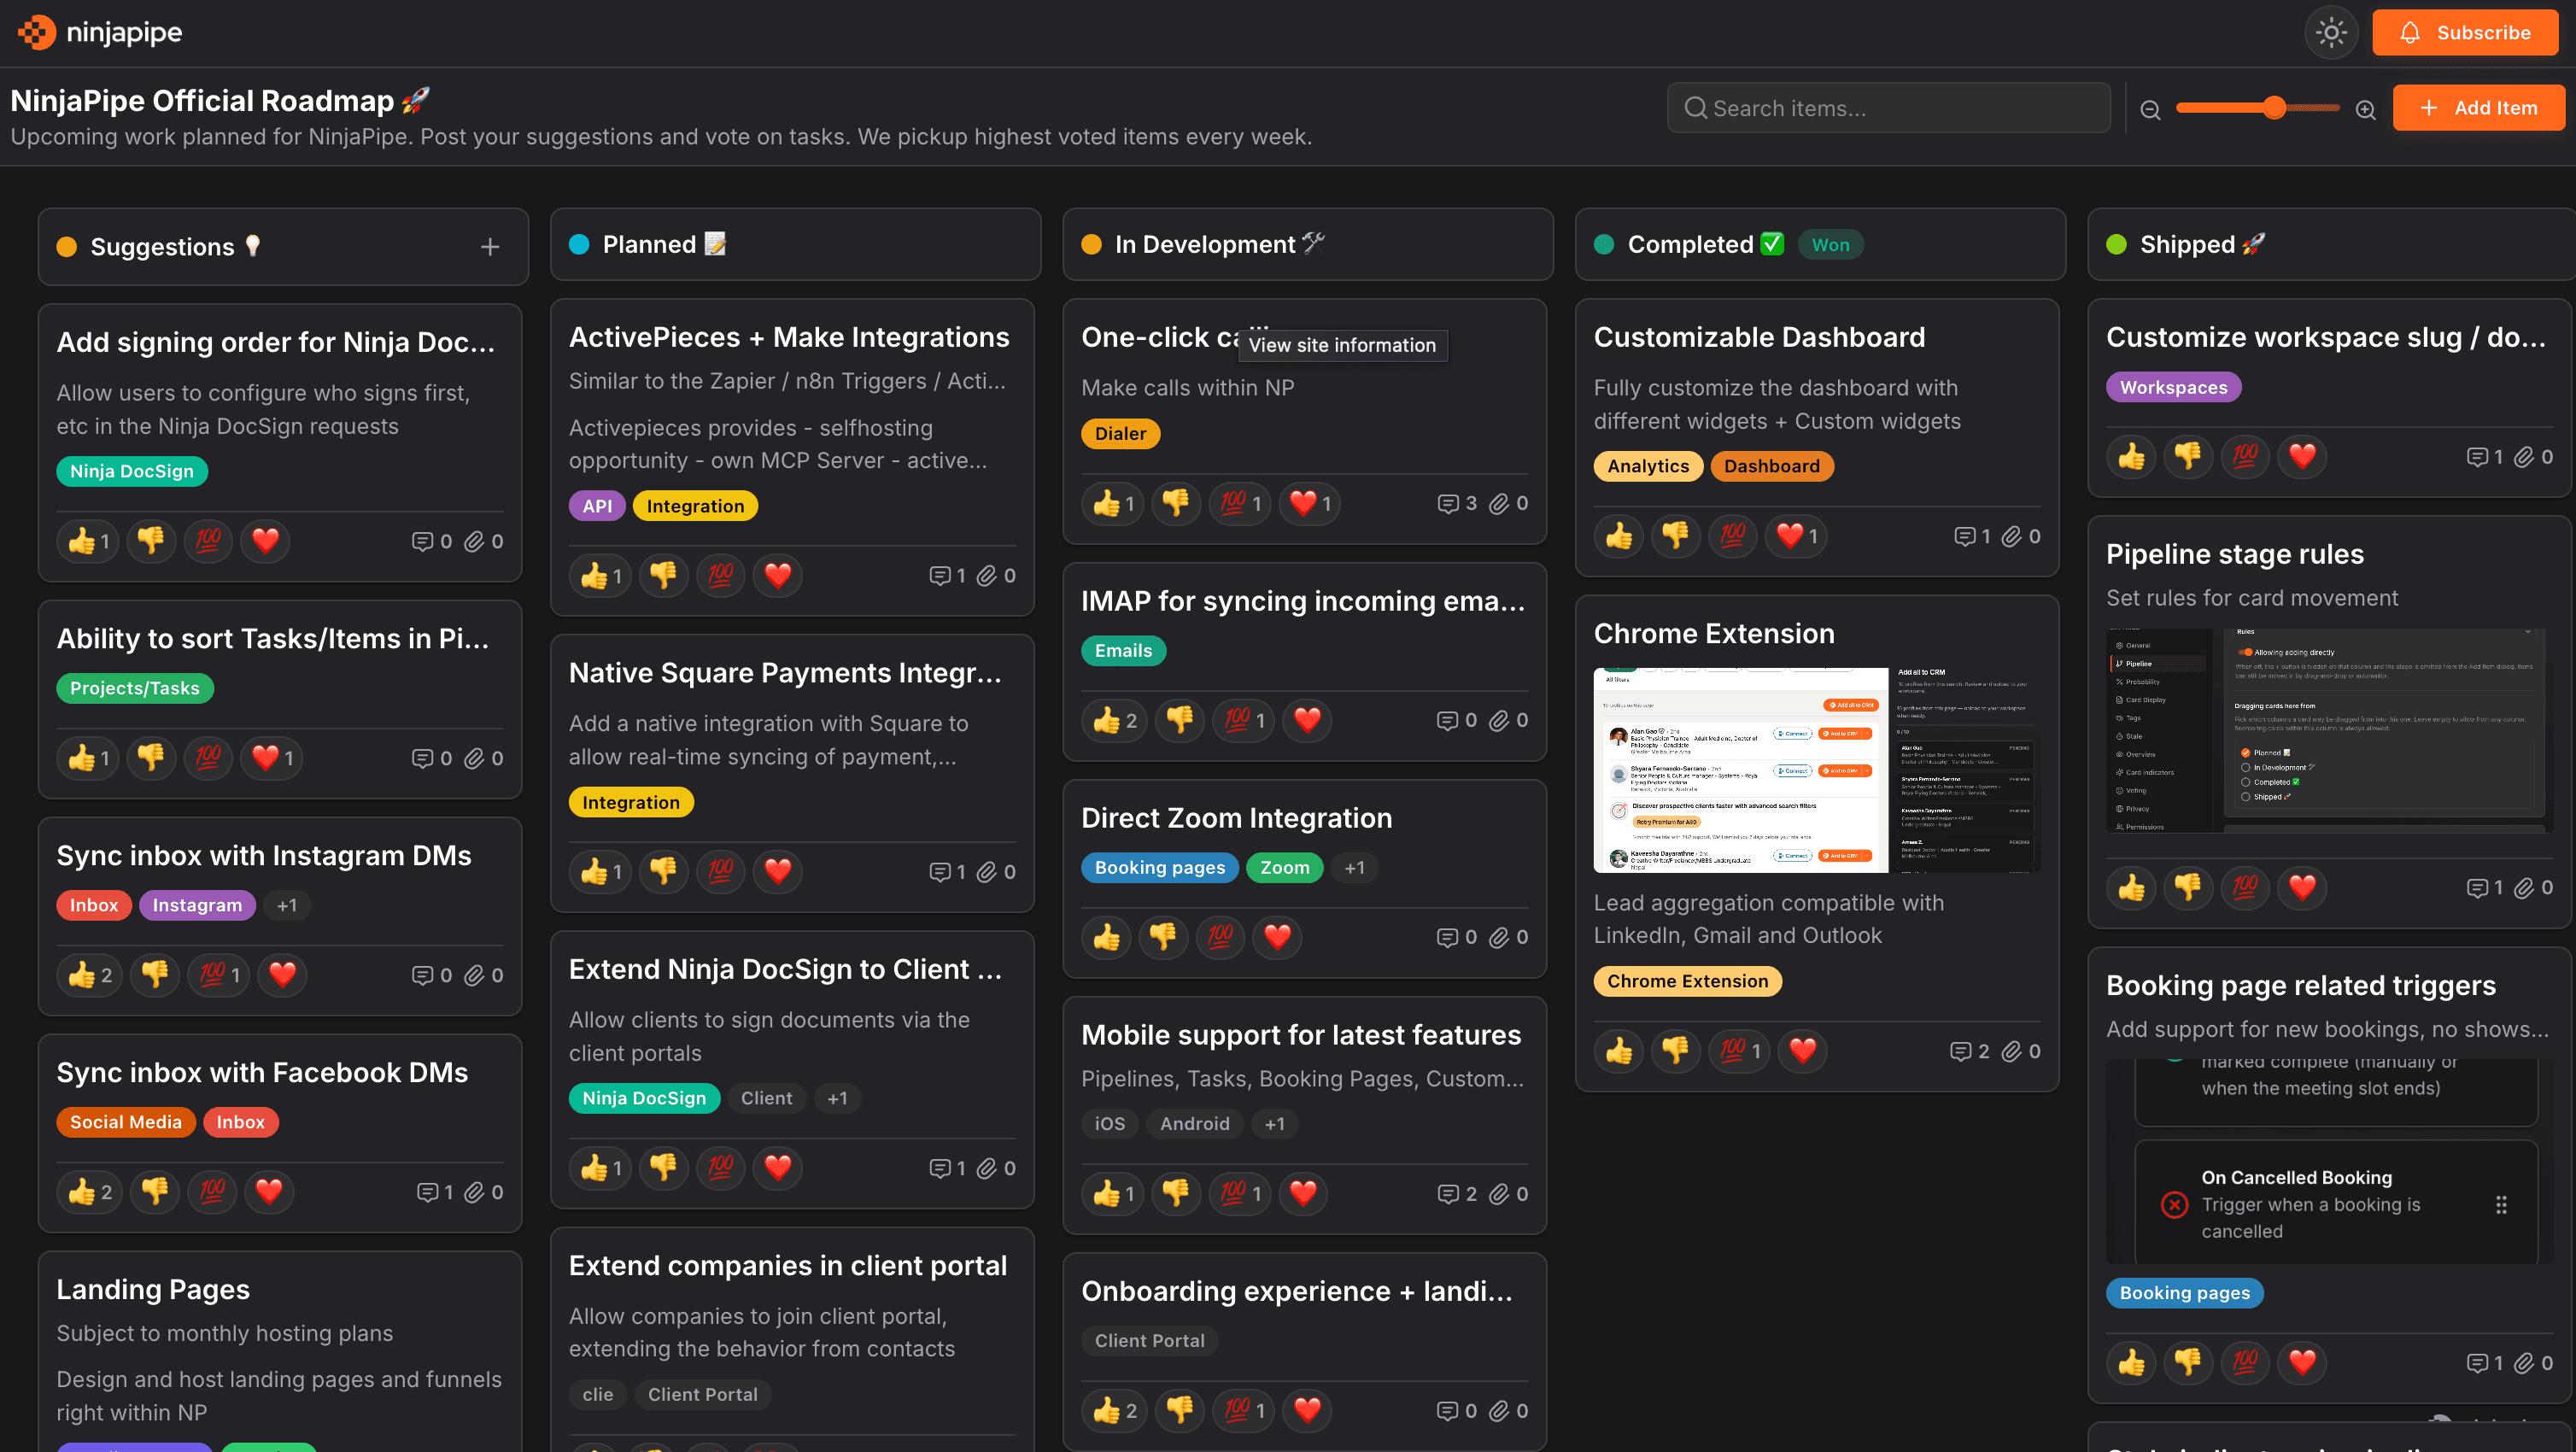Viewport: 2576px width, 1452px height.
Task: Click the board zoom slider handle
Action: [x=2274, y=108]
